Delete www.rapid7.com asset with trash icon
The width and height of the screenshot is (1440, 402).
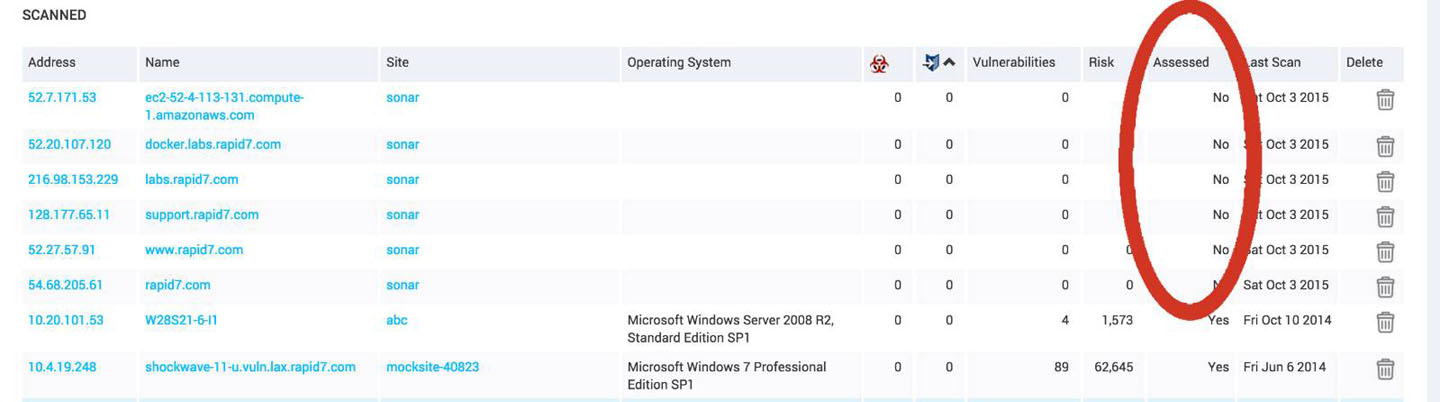click(x=1385, y=251)
